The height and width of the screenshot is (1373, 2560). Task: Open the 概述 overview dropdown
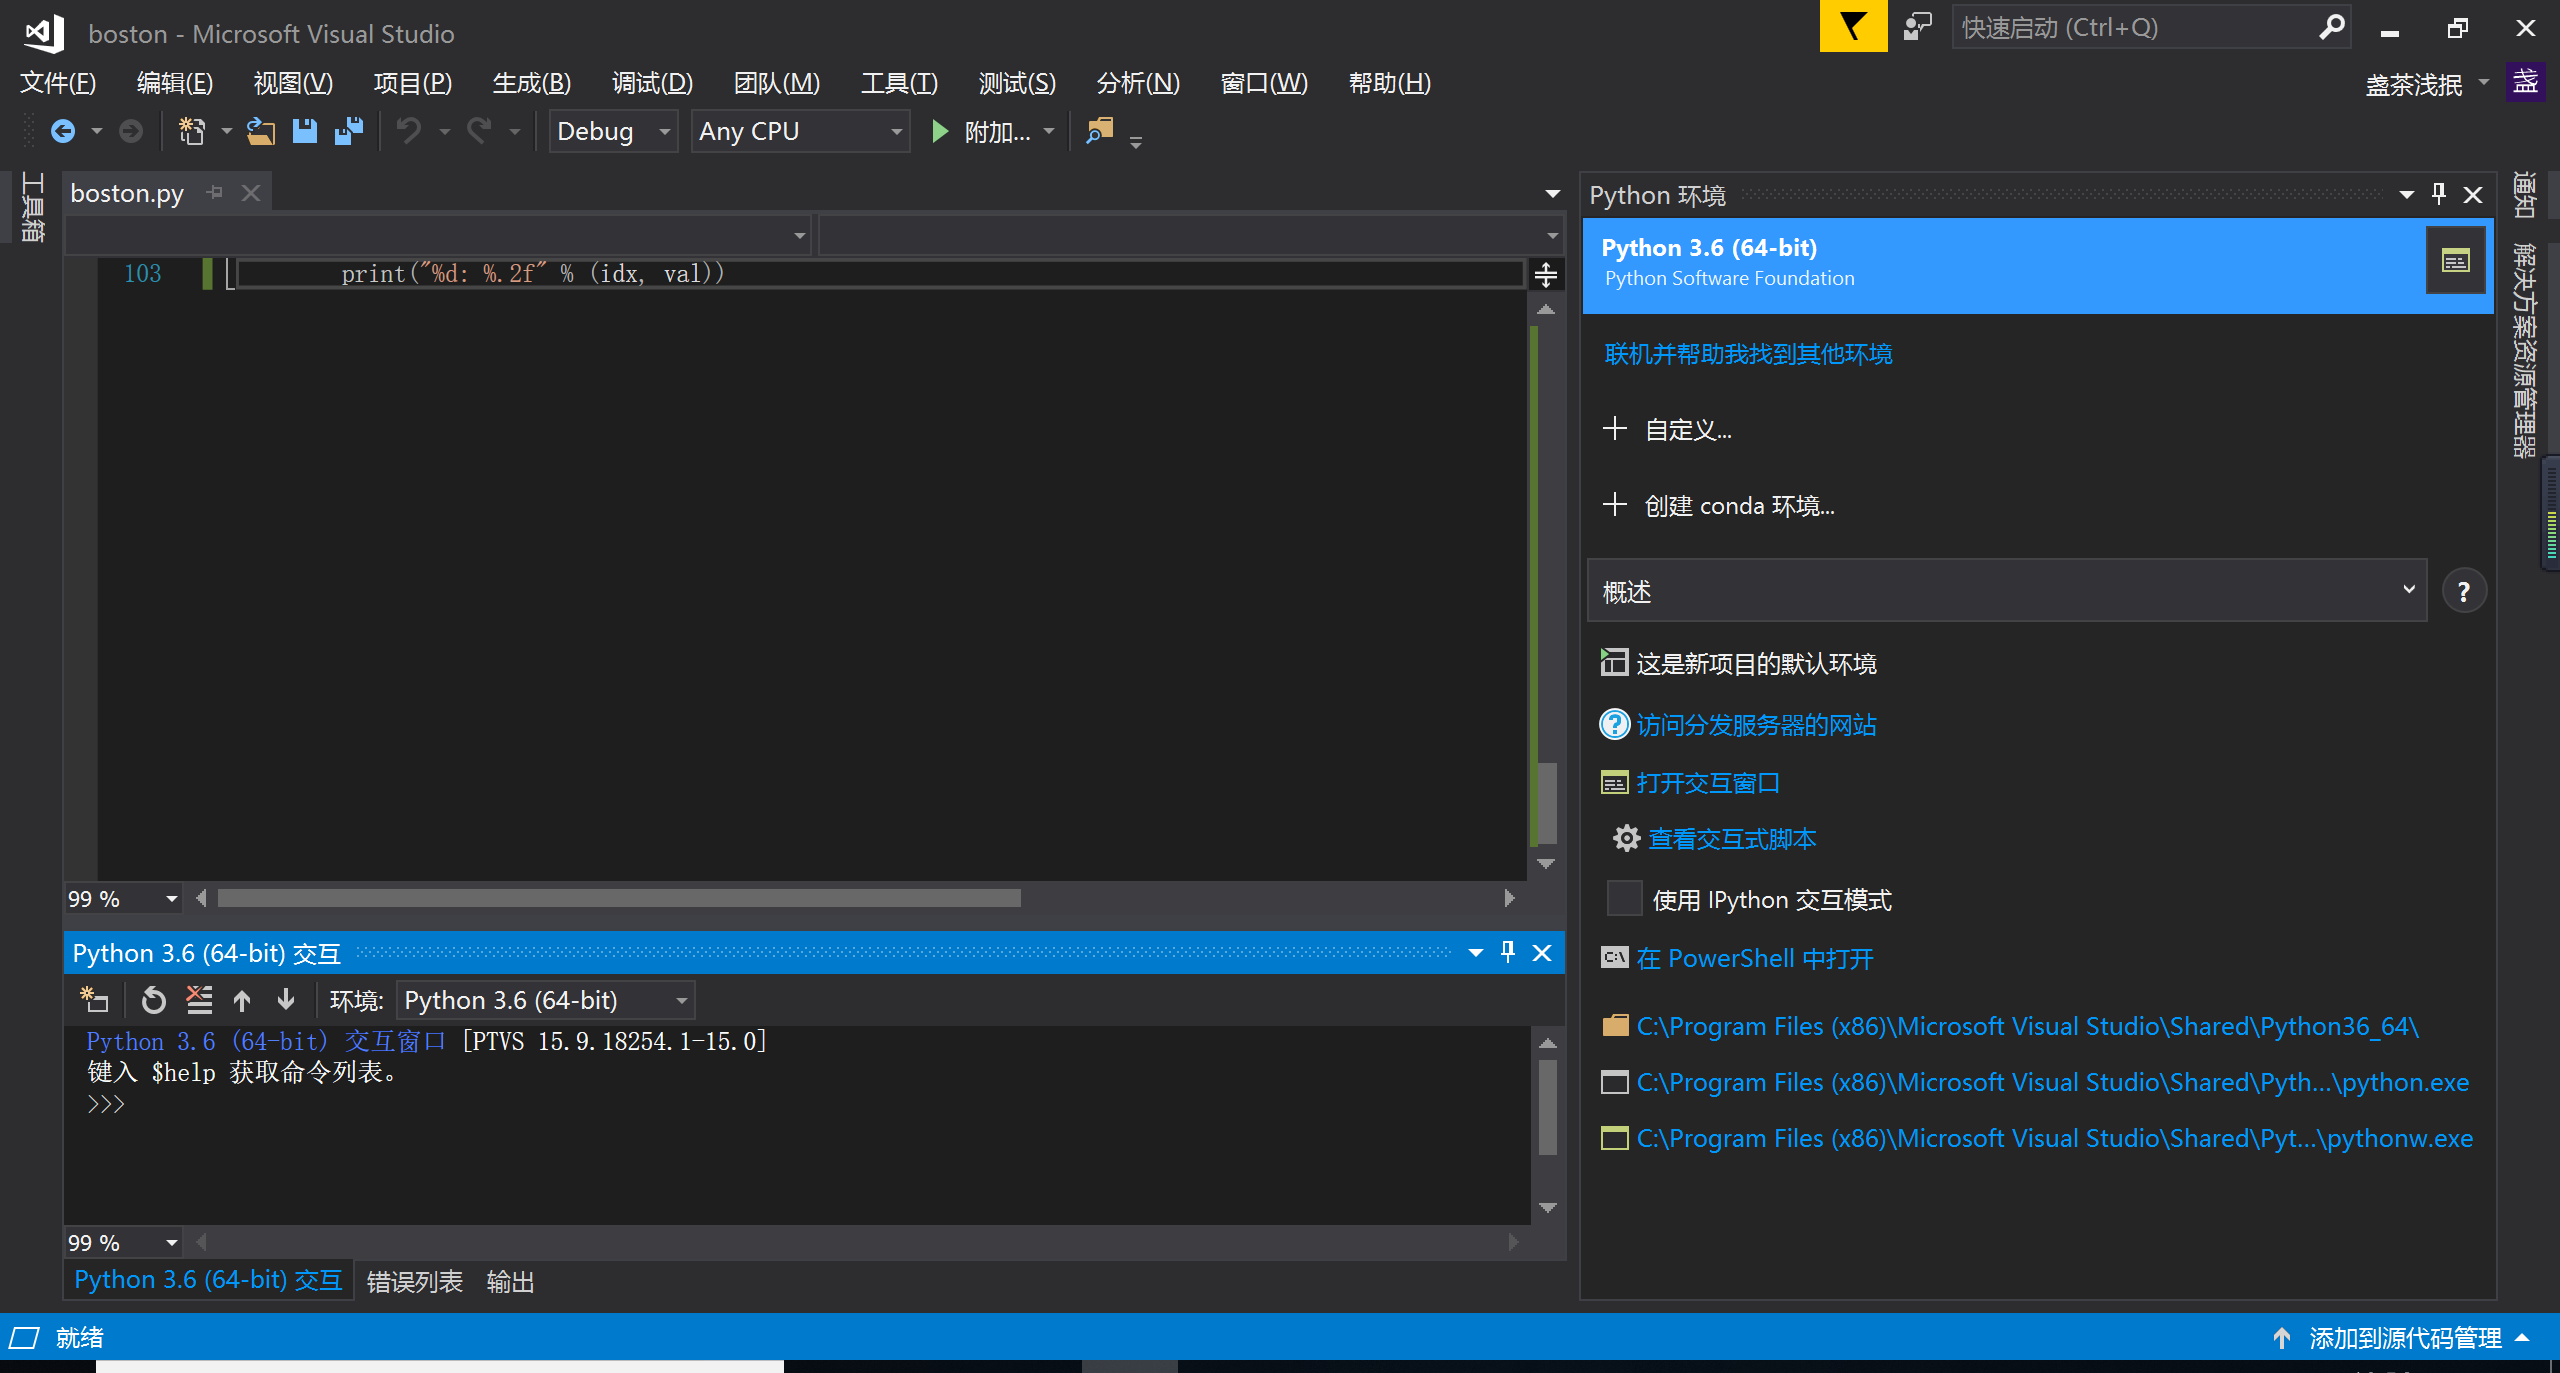[x=2006, y=591]
